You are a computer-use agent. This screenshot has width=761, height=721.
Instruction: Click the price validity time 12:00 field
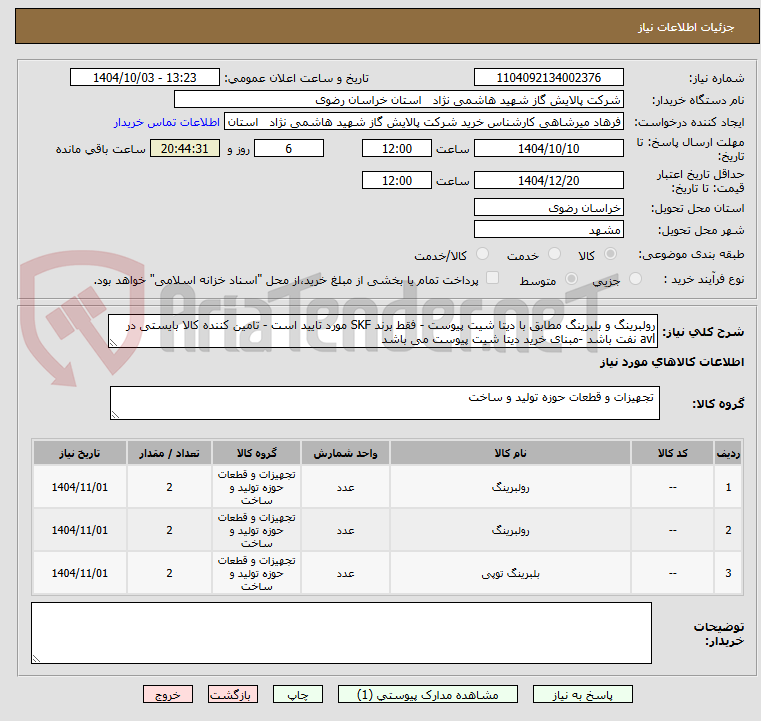click(397, 180)
